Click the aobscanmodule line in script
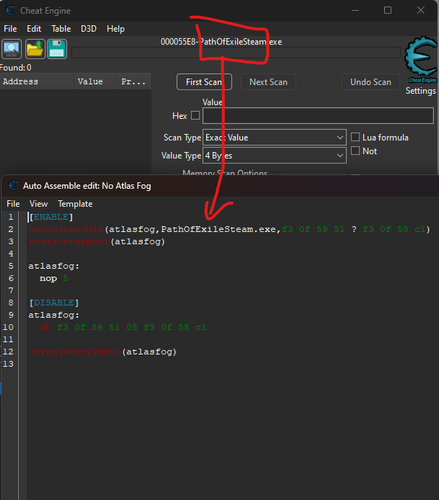 [229, 229]
